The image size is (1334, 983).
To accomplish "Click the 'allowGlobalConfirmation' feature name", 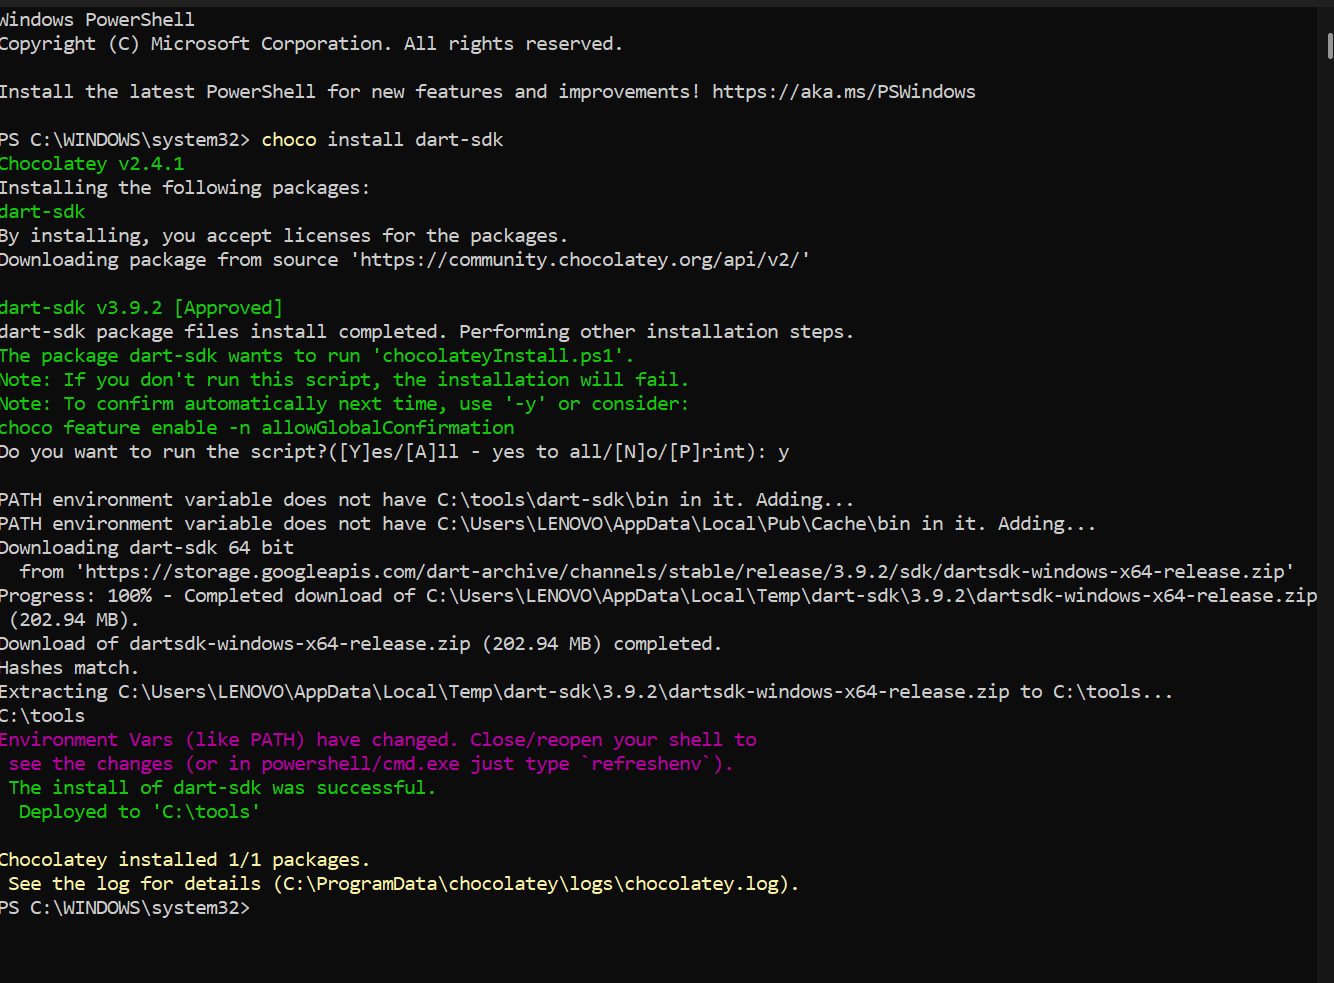I will pos(388,428).
